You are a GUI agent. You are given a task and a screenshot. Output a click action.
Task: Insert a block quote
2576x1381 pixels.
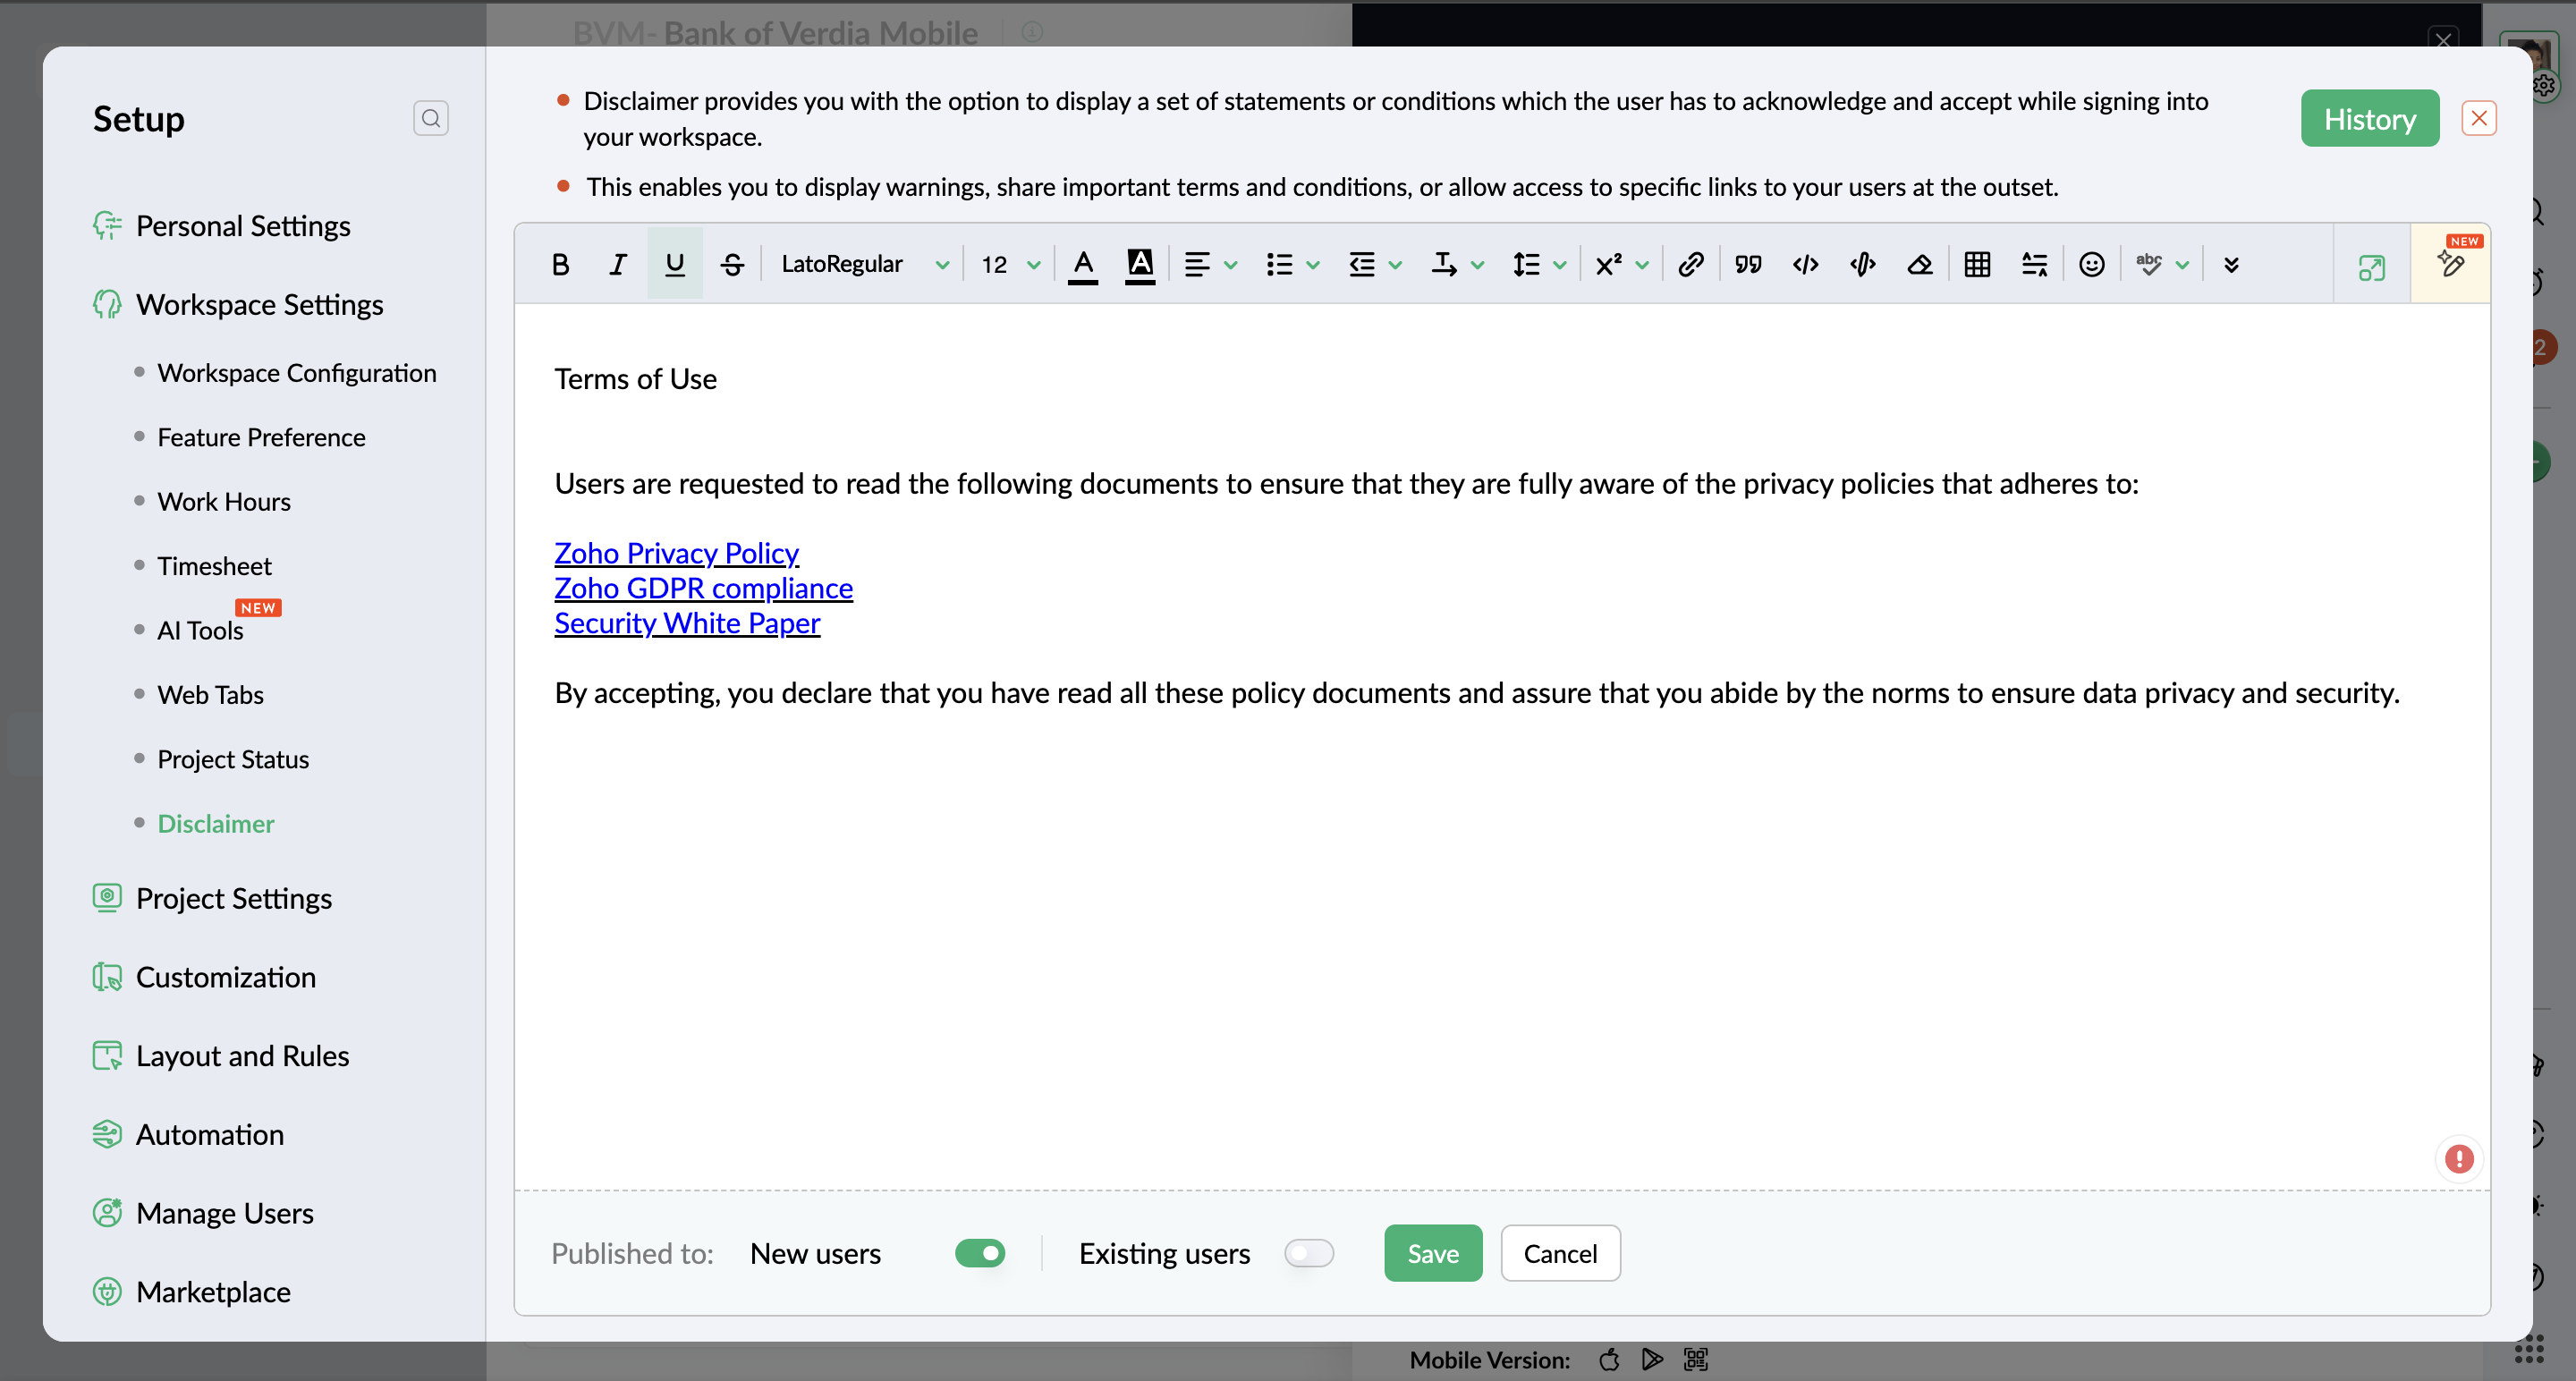pos(1748,264)
